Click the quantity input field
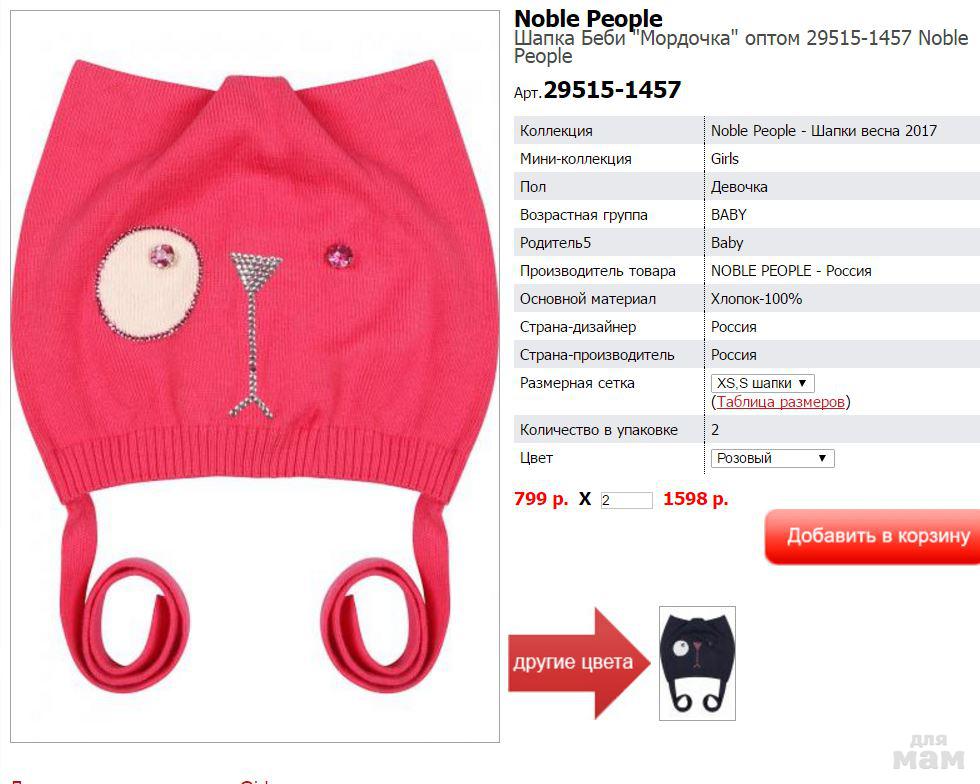The image size is (980, 784). pos(626,500)
